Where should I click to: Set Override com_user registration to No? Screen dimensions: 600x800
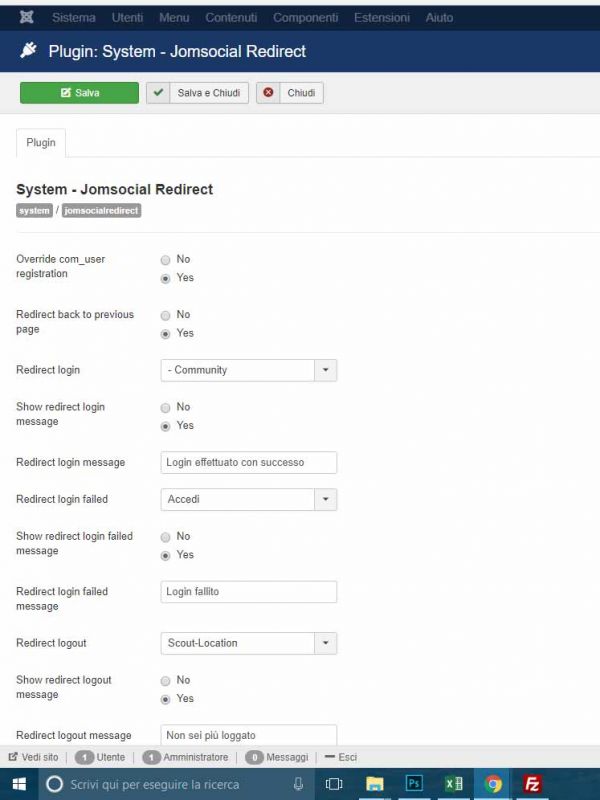click(165, 260)
